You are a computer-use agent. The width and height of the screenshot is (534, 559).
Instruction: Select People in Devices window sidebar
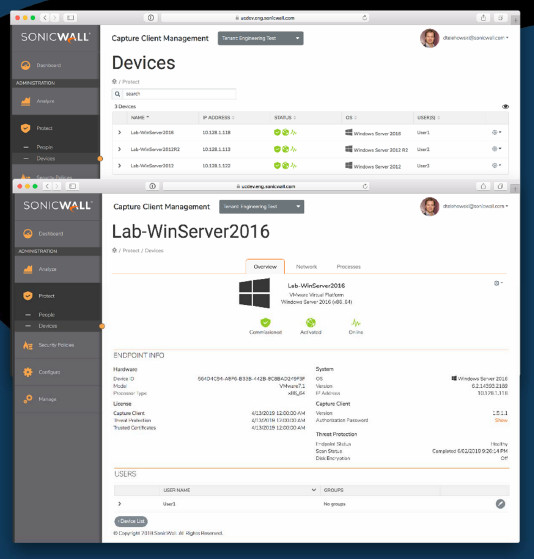45,147
